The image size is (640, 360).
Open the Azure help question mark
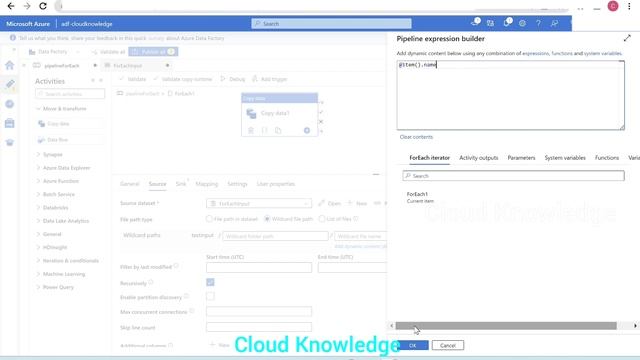coord(538,23)
